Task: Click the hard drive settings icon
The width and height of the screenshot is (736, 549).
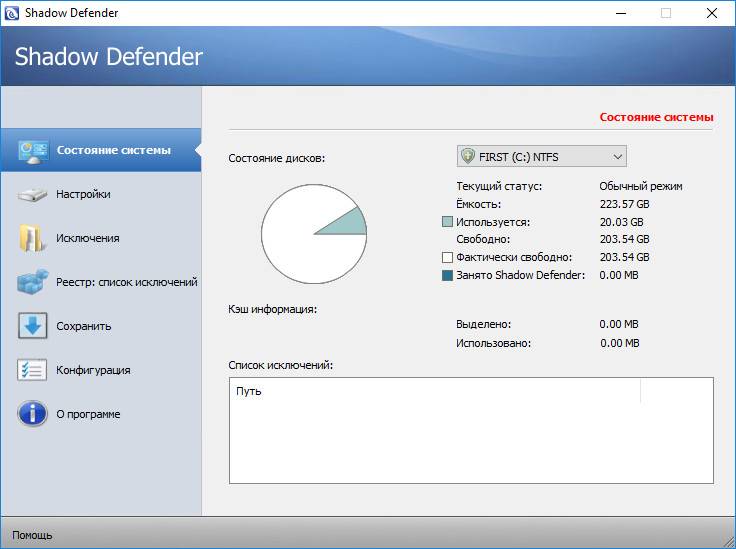Action: point(32,194)
